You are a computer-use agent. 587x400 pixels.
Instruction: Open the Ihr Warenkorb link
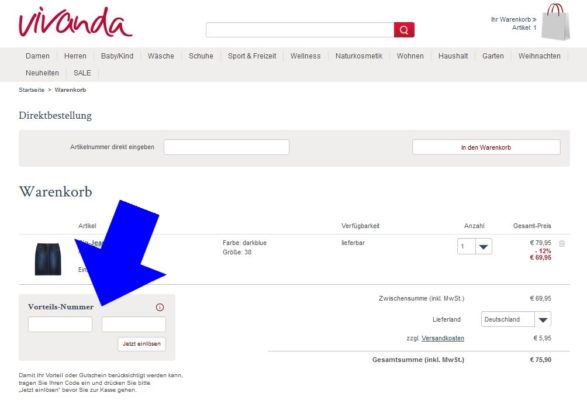coord(513,19)
